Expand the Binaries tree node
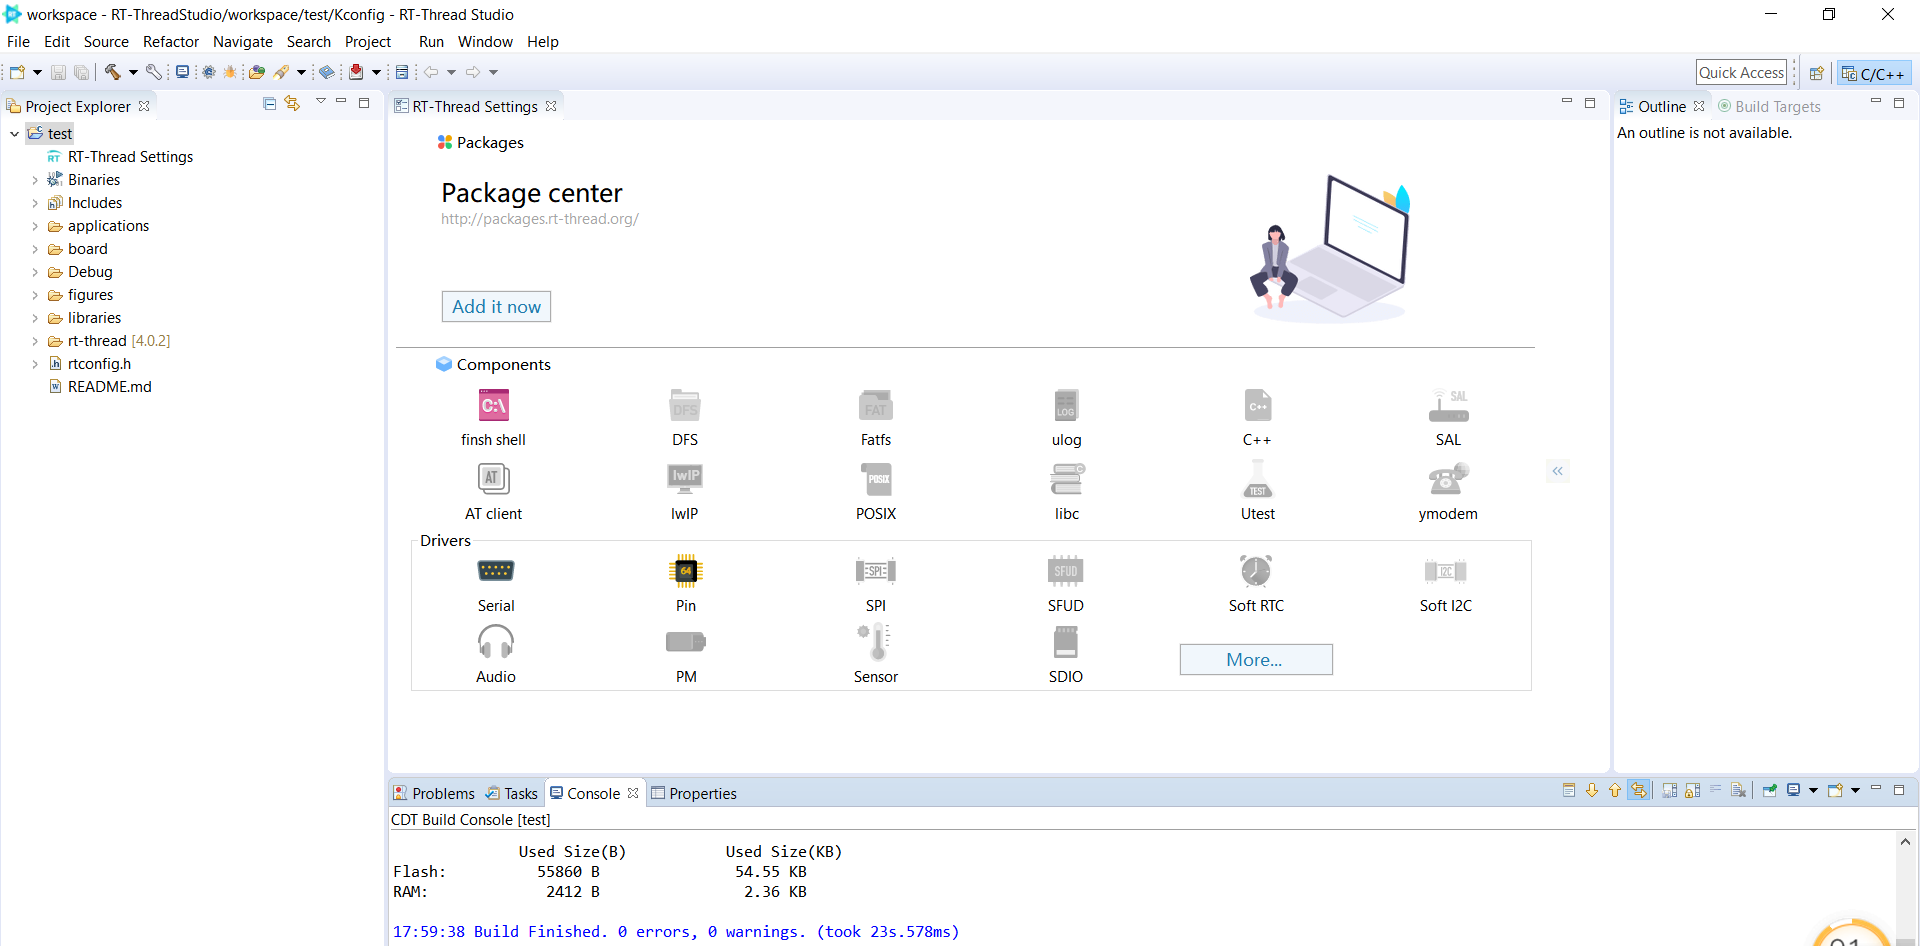The width and height of the screenshot is (1920, 946). click(x=35, y=180)
